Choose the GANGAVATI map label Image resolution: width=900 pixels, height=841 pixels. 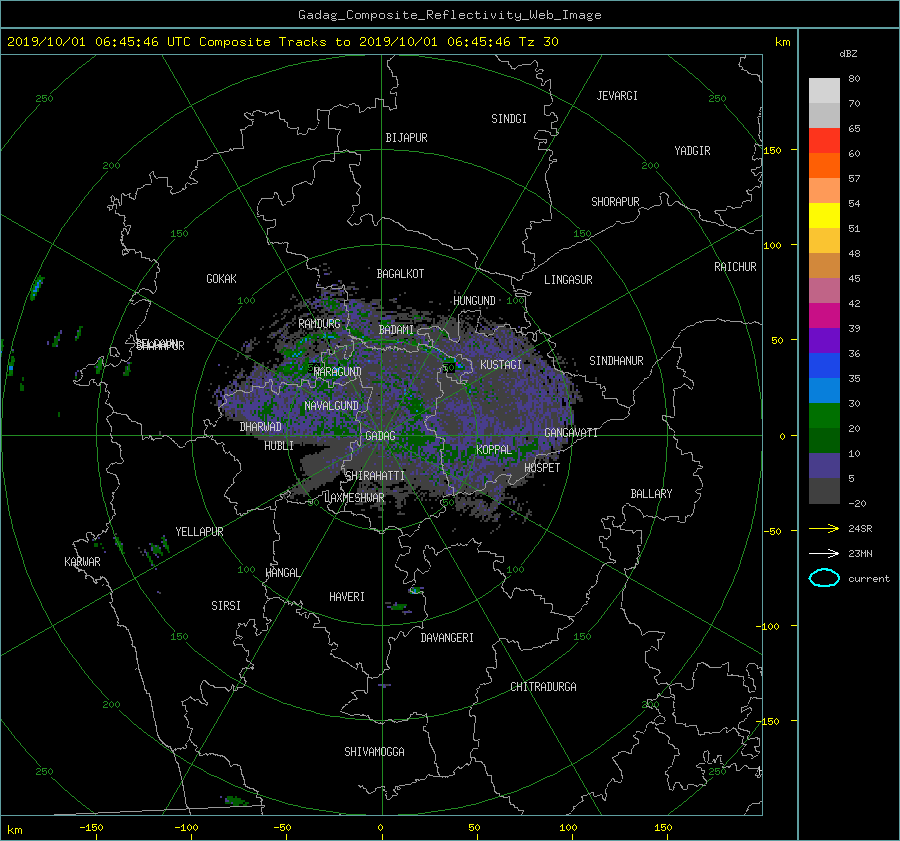(571, 433)
